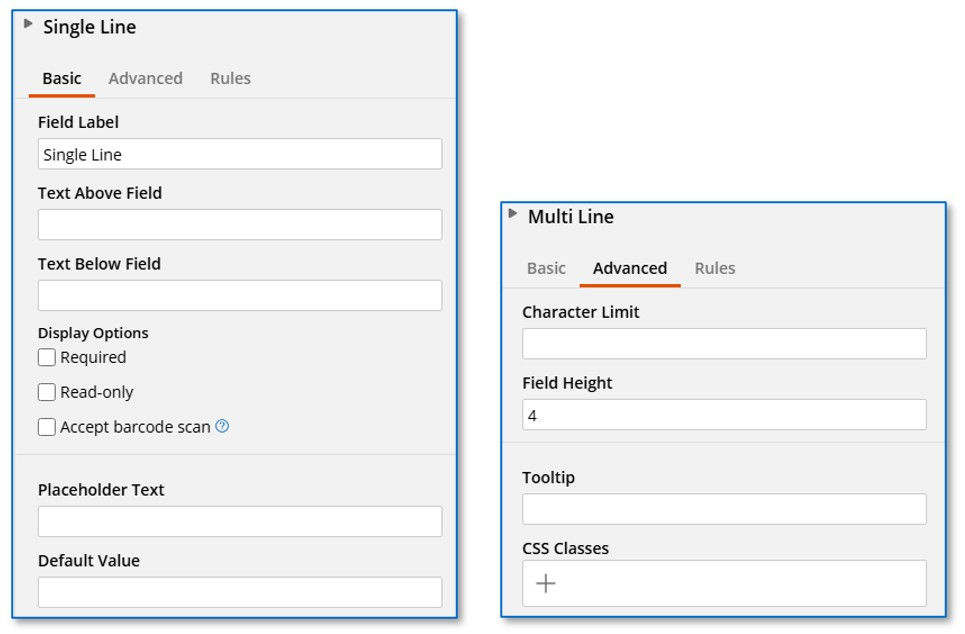Collapse the Multi Line panel
Viewport: 965px width, 634px height.
click(512, 214)
